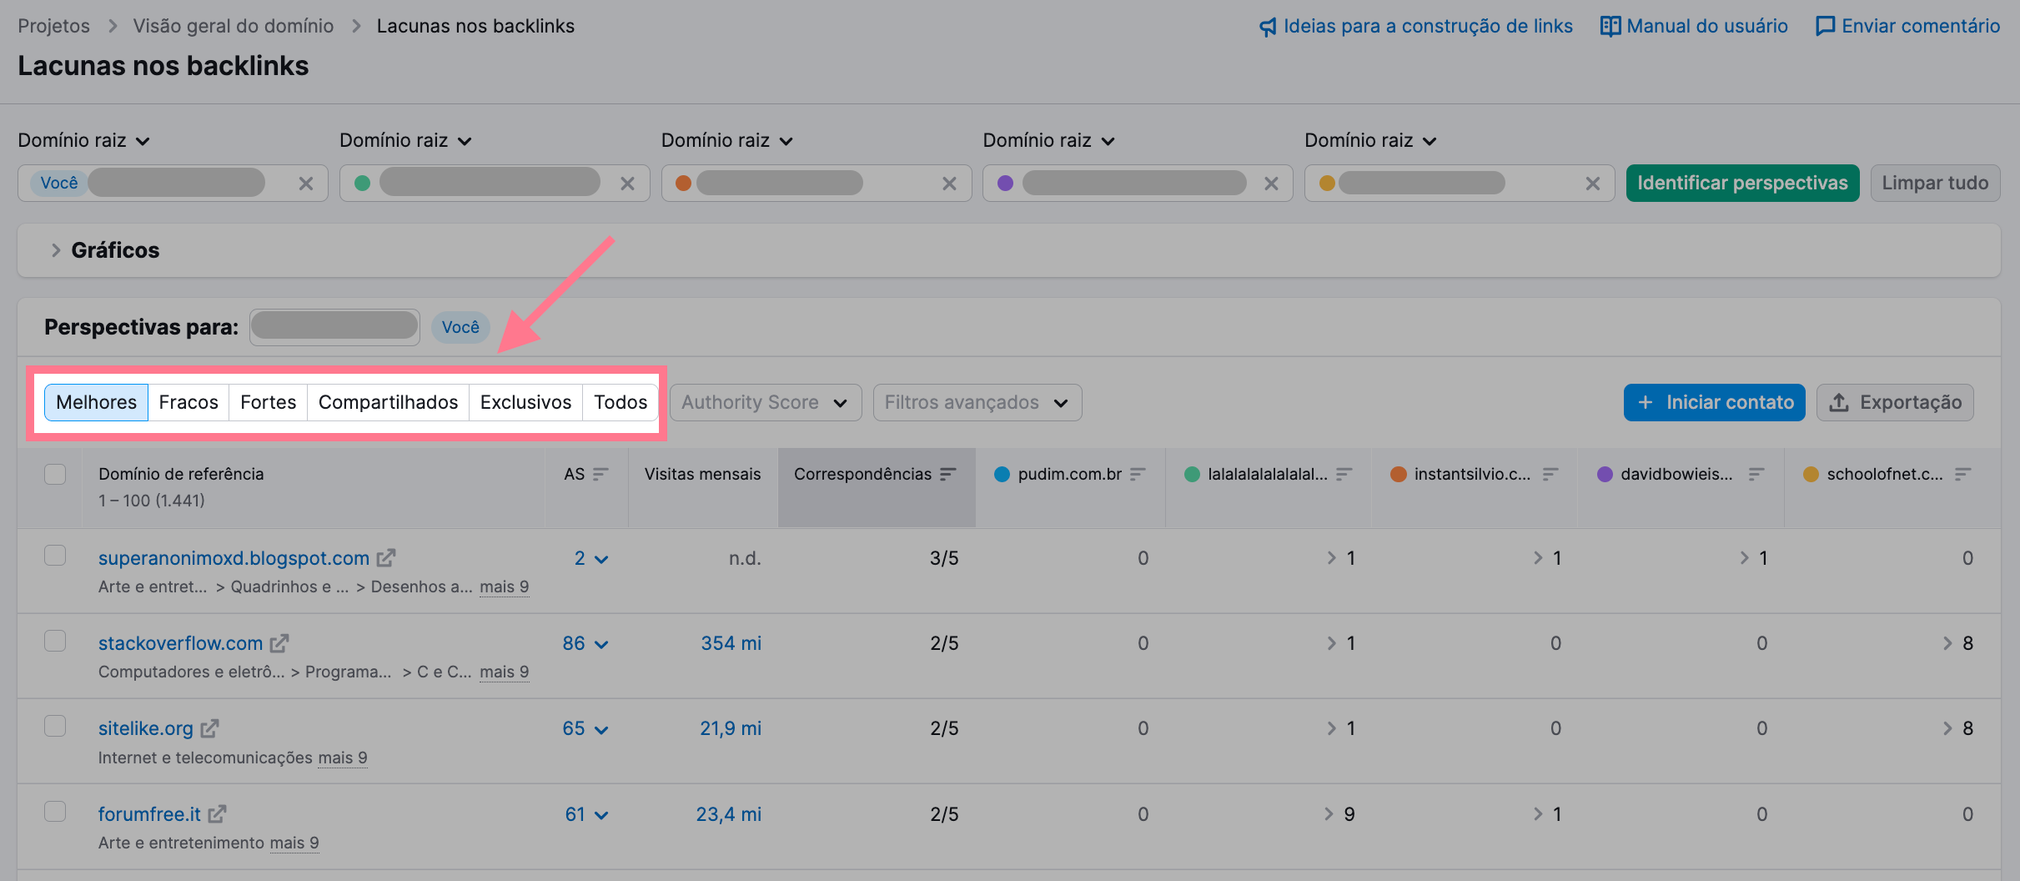The width and height of the screenshot is (2020, 881).
Task: Sort by schoolofnet.c... column icon
Action: (1963, 474)
